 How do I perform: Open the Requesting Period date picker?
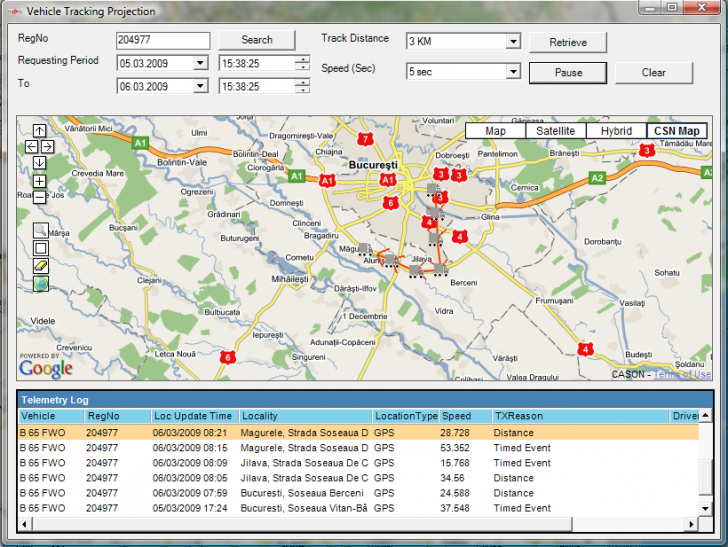(x=200, y=63)
